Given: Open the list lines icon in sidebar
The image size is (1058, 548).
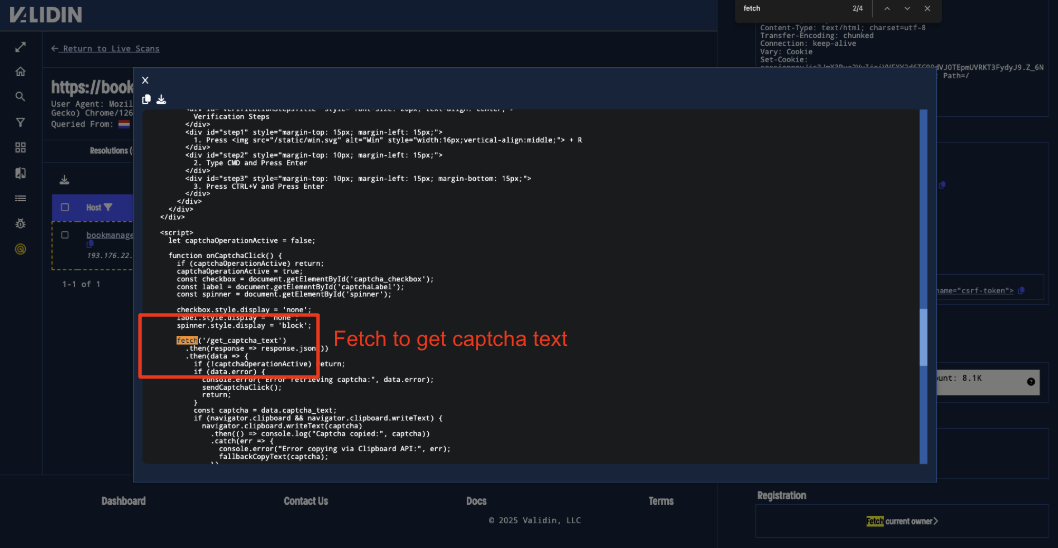Looking at the screenshot, I should tap(20, 198).
